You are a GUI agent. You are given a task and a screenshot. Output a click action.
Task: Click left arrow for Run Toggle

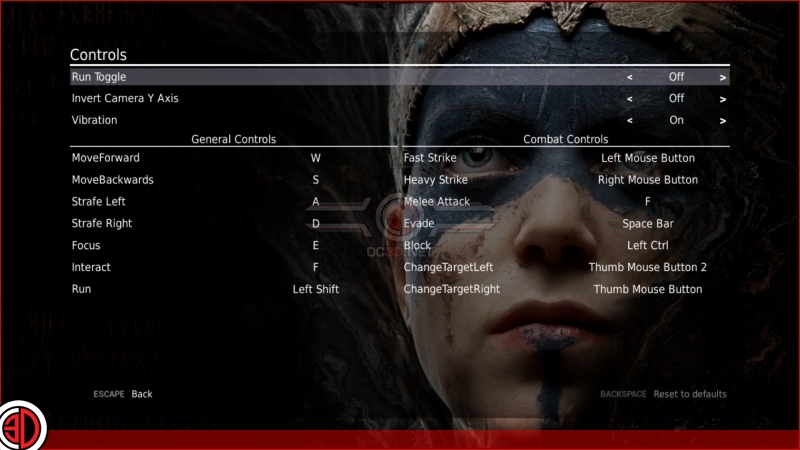pyautogui.click(x=630, y=78)
